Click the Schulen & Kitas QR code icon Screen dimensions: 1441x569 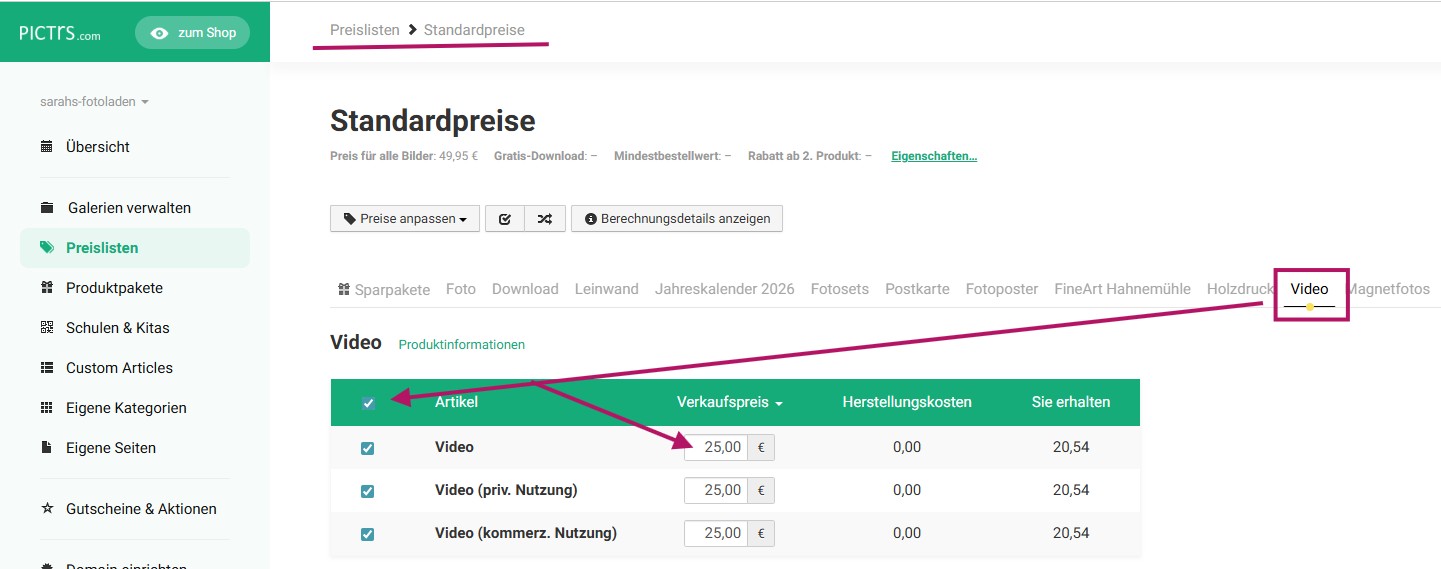(46, 328)
